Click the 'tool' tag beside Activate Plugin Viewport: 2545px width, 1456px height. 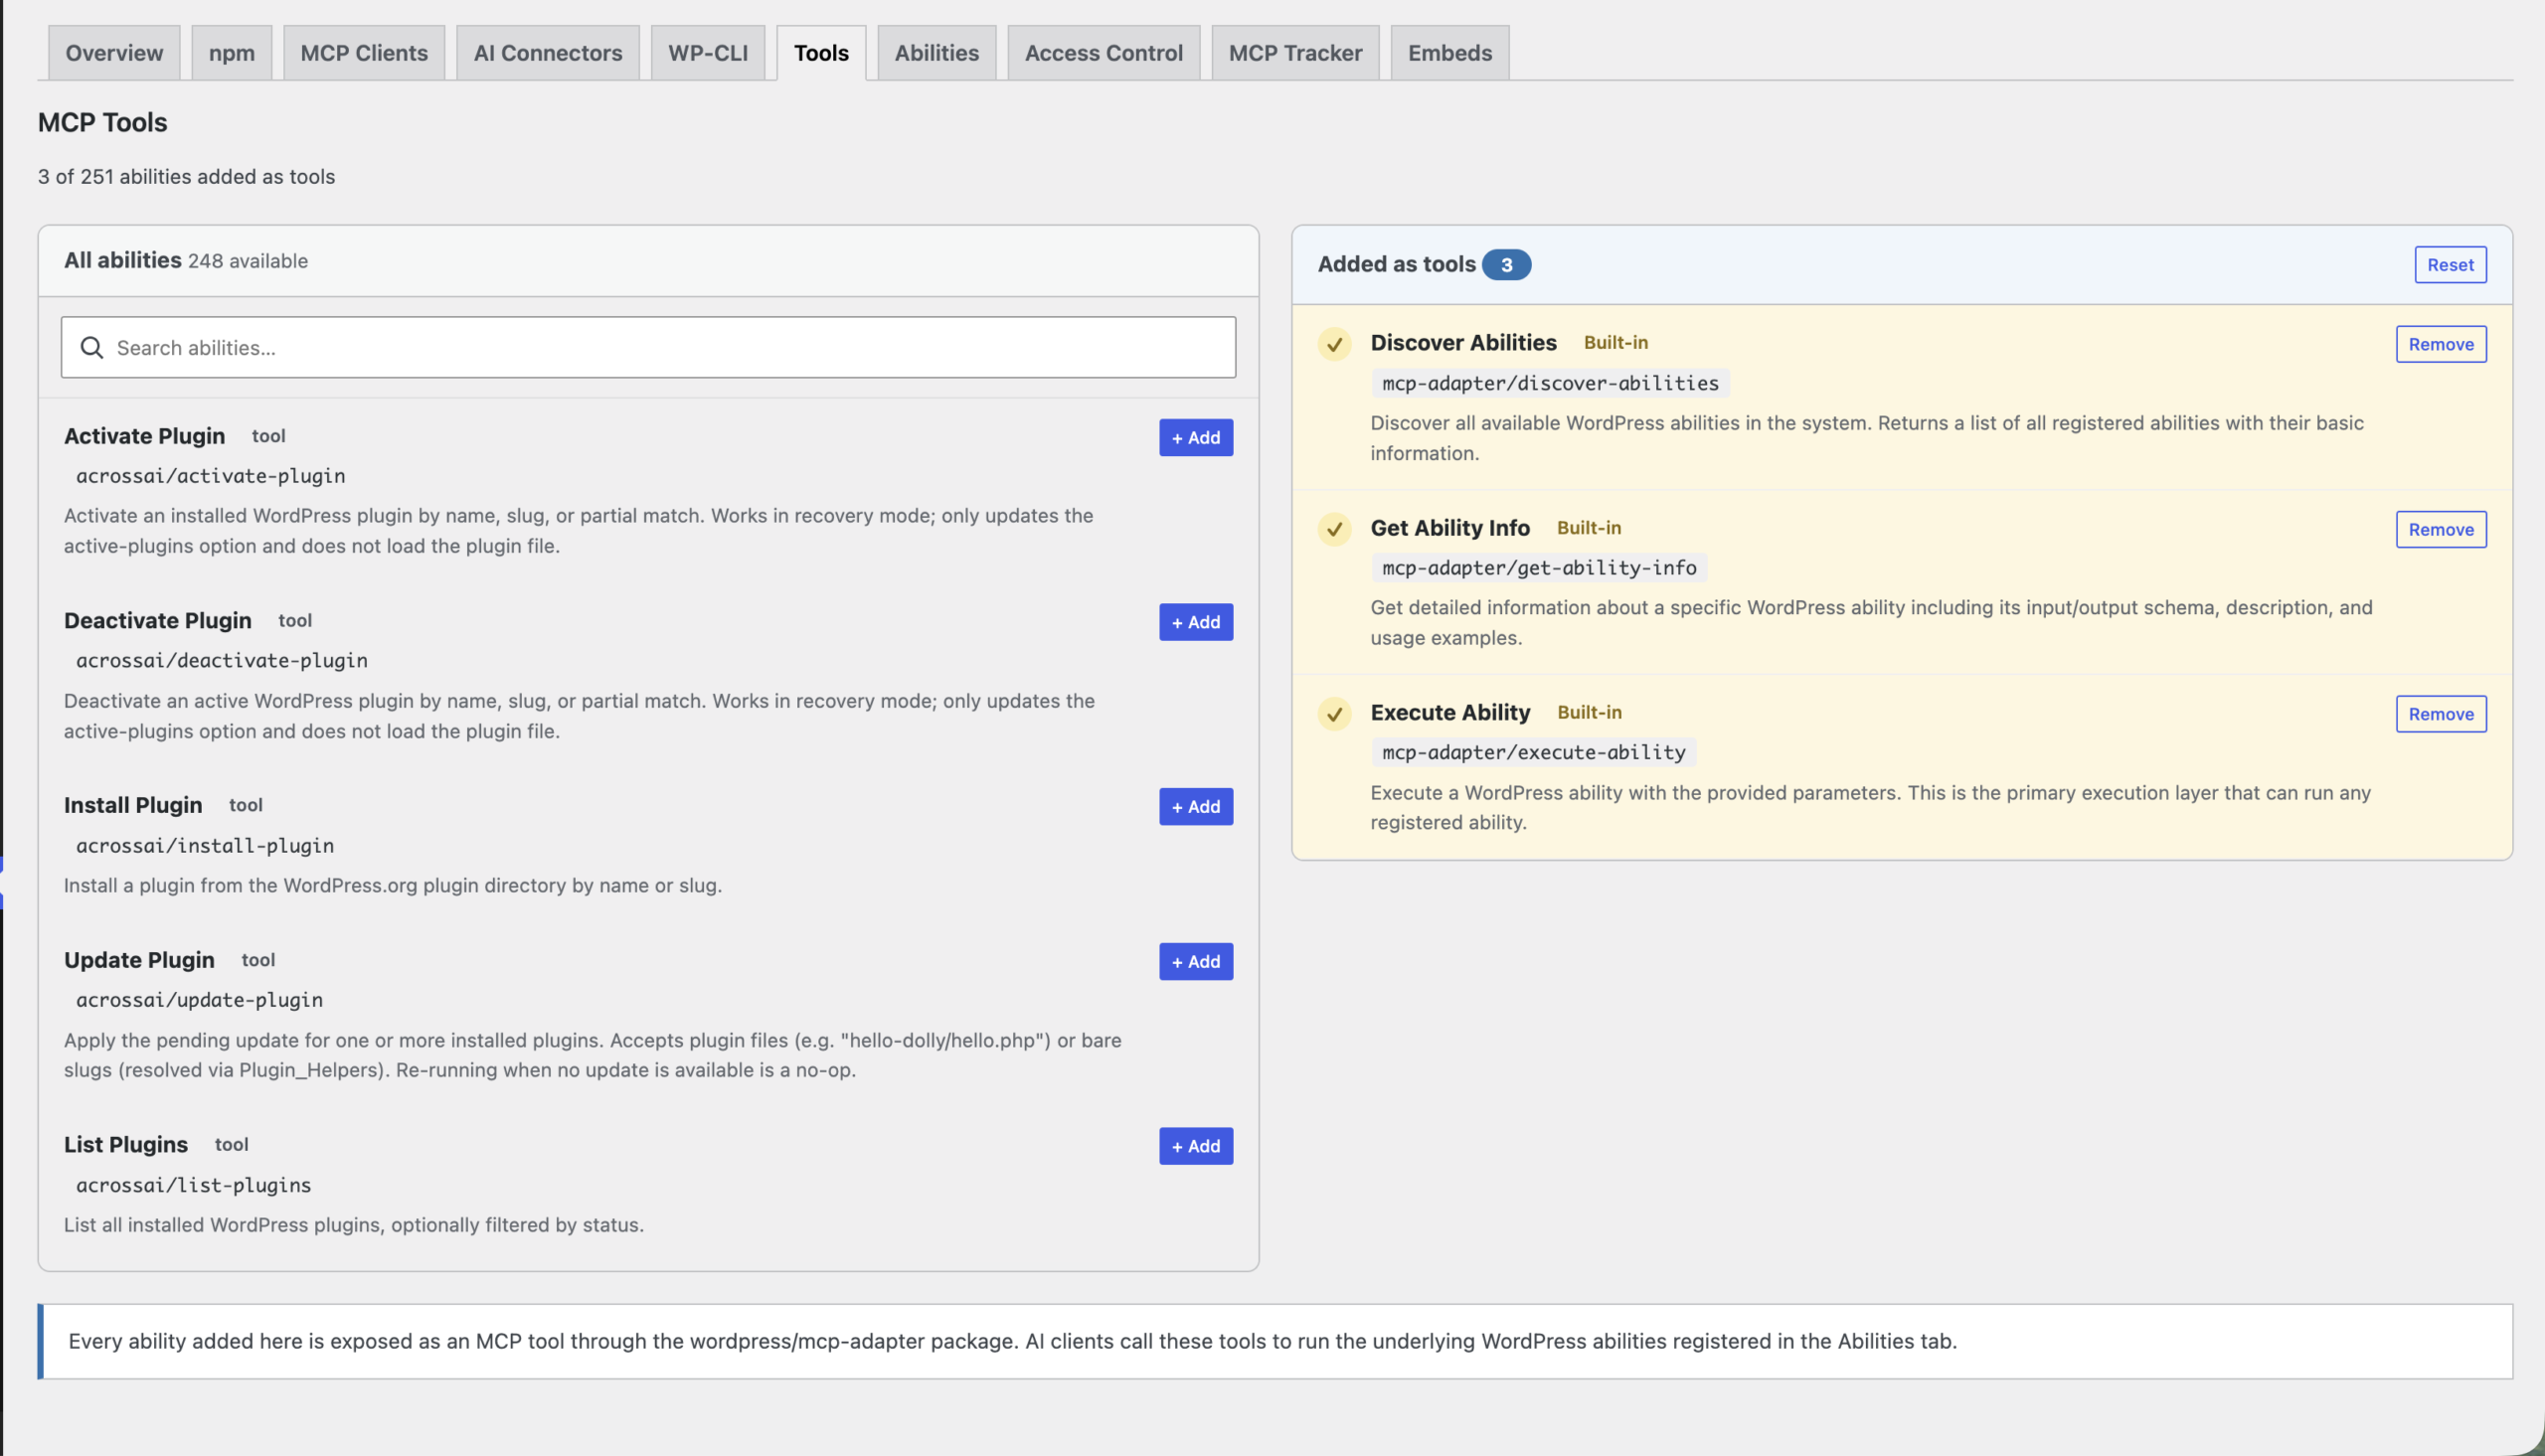pyautogui.click(x=269, y=436)
